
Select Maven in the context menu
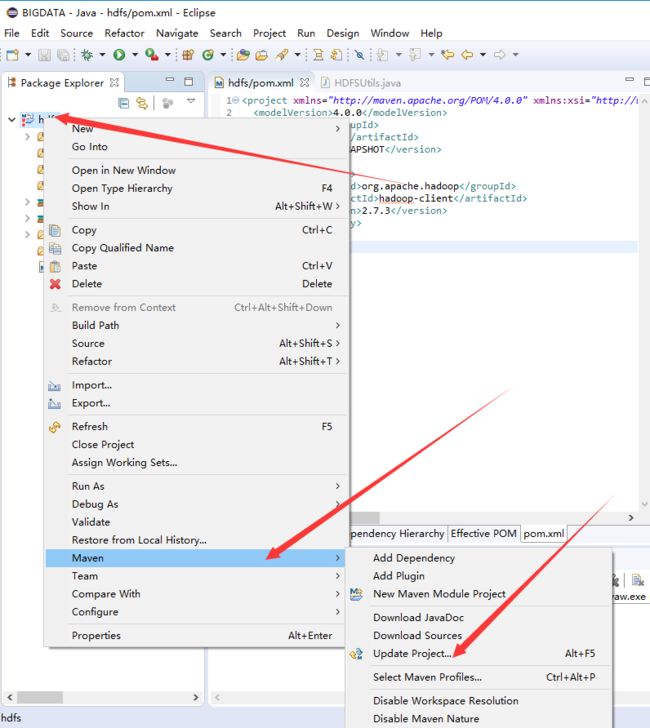195,558
